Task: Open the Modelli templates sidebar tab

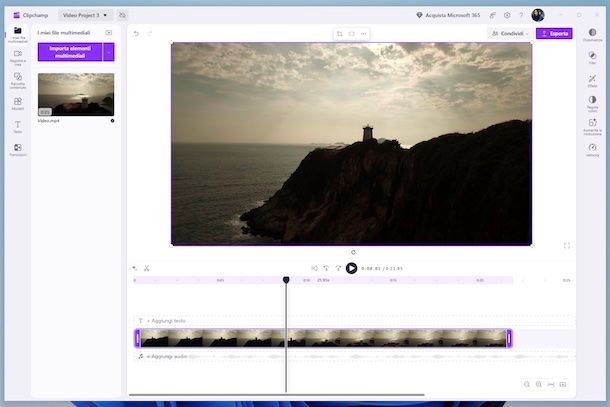Action: coord(18,103)
